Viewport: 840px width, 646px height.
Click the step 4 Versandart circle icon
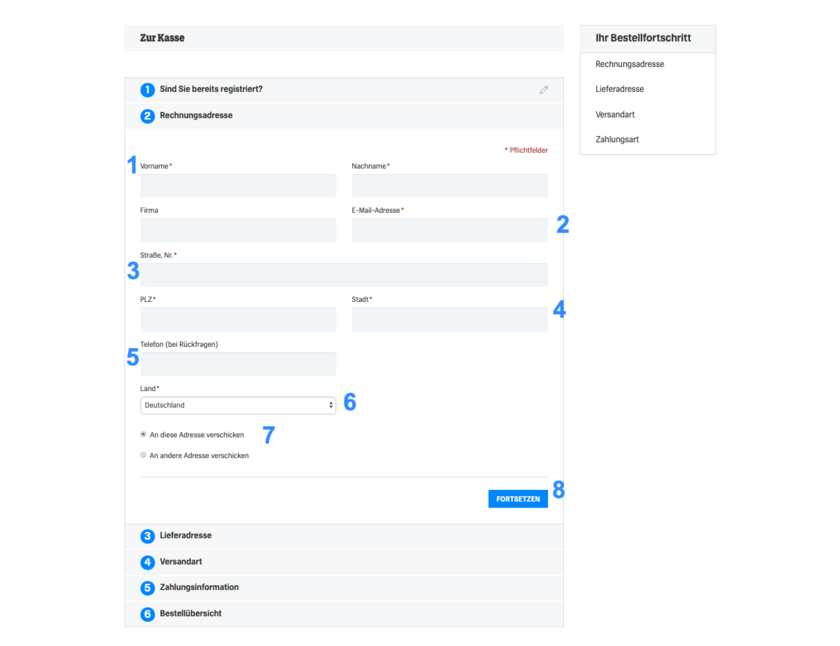click(147, 562)
